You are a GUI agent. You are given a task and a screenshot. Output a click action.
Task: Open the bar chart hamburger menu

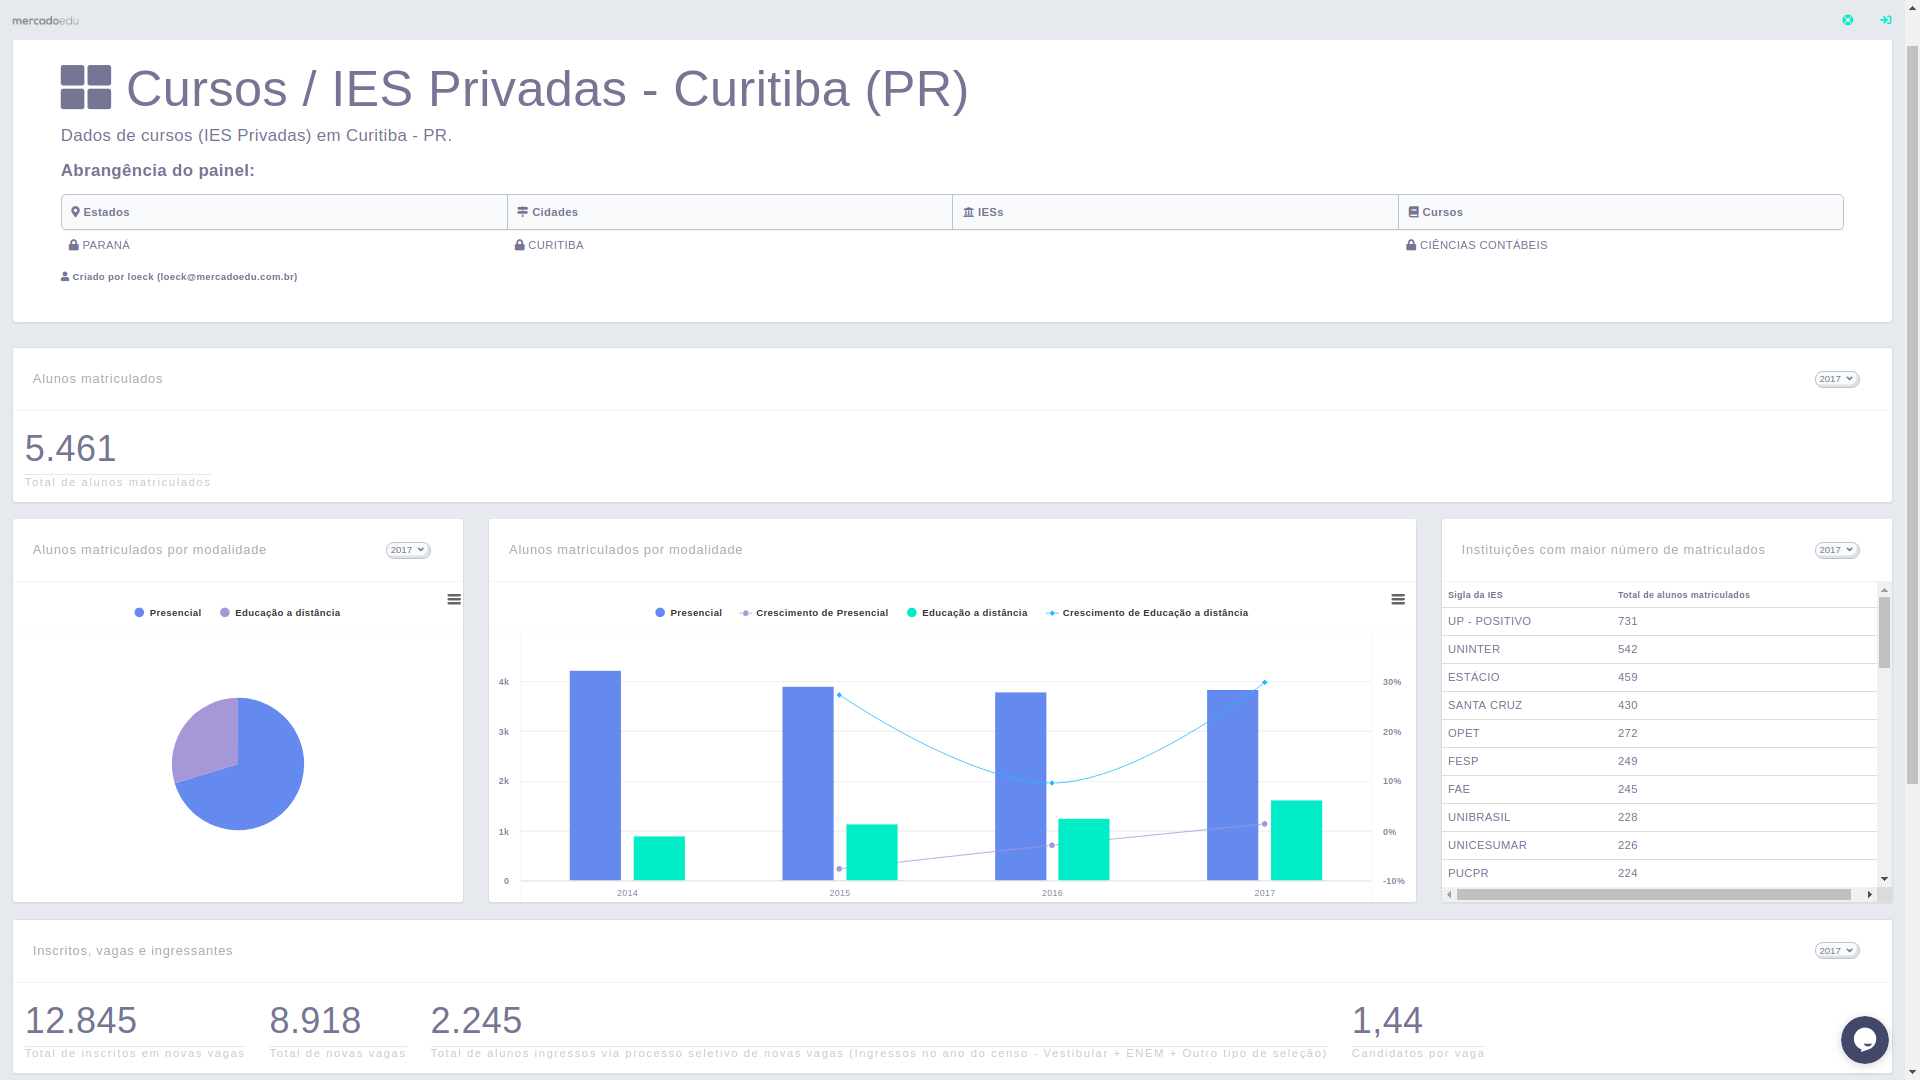pyautogui.click(x=1398, y=599)
